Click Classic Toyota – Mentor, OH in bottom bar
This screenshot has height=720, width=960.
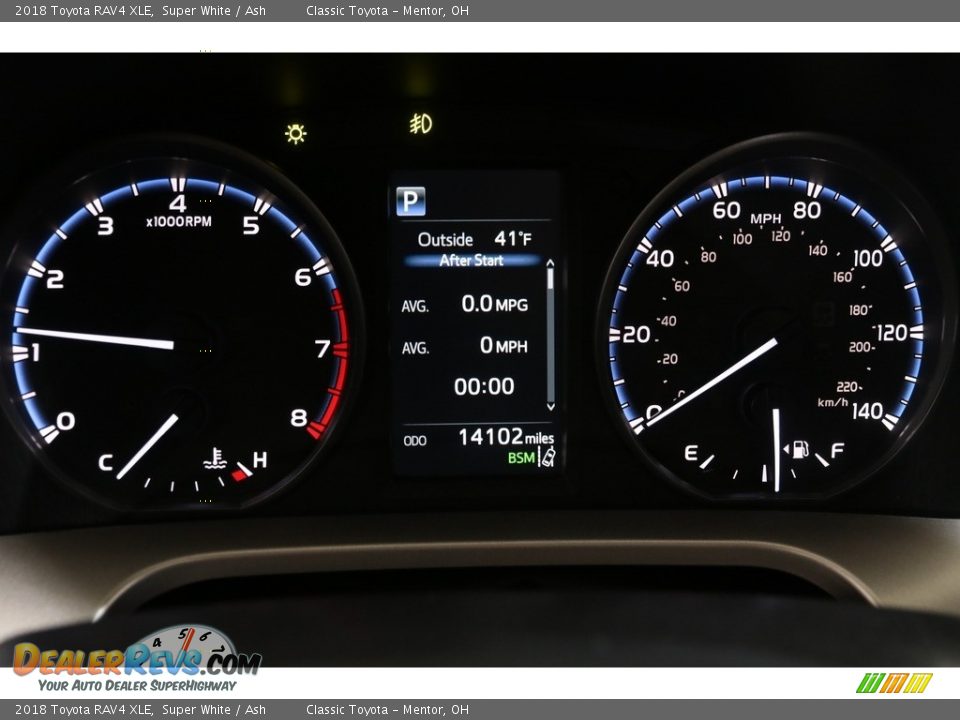click(388, 710)
